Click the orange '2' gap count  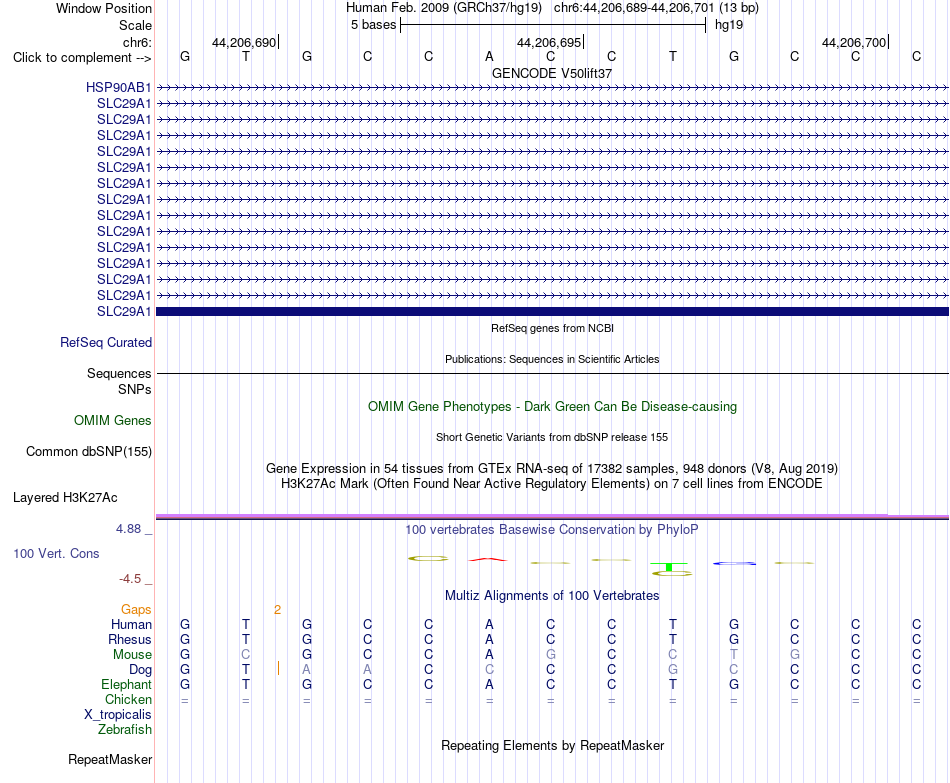pos(277,610)
